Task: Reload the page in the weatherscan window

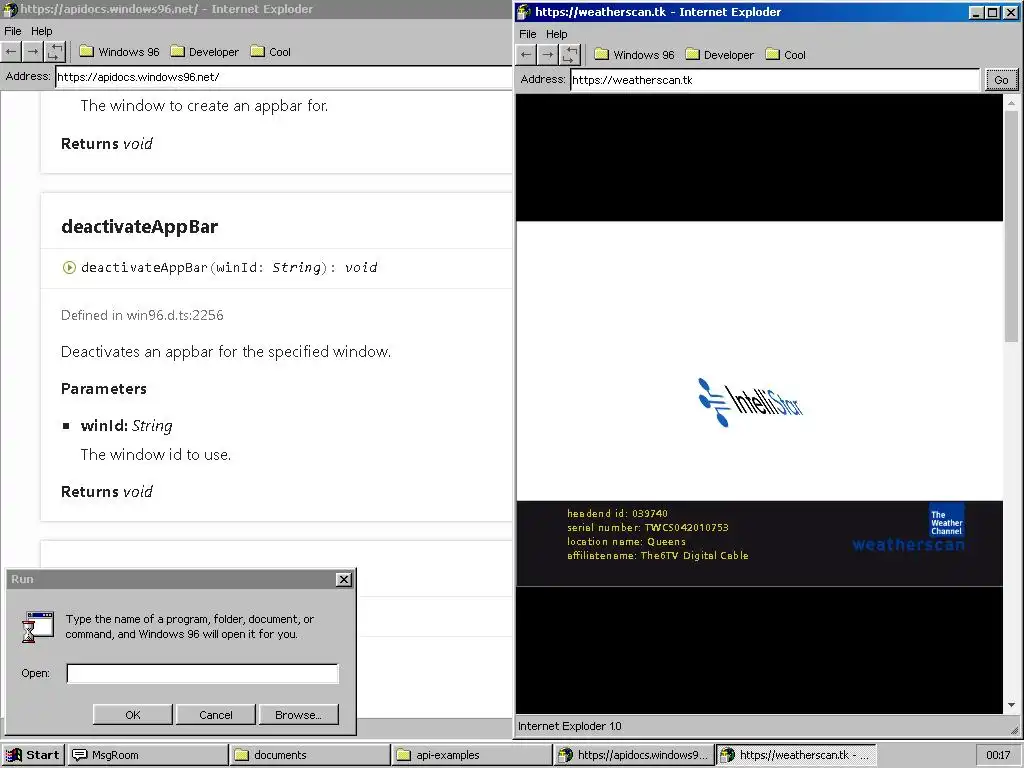Action: point(570,55)
